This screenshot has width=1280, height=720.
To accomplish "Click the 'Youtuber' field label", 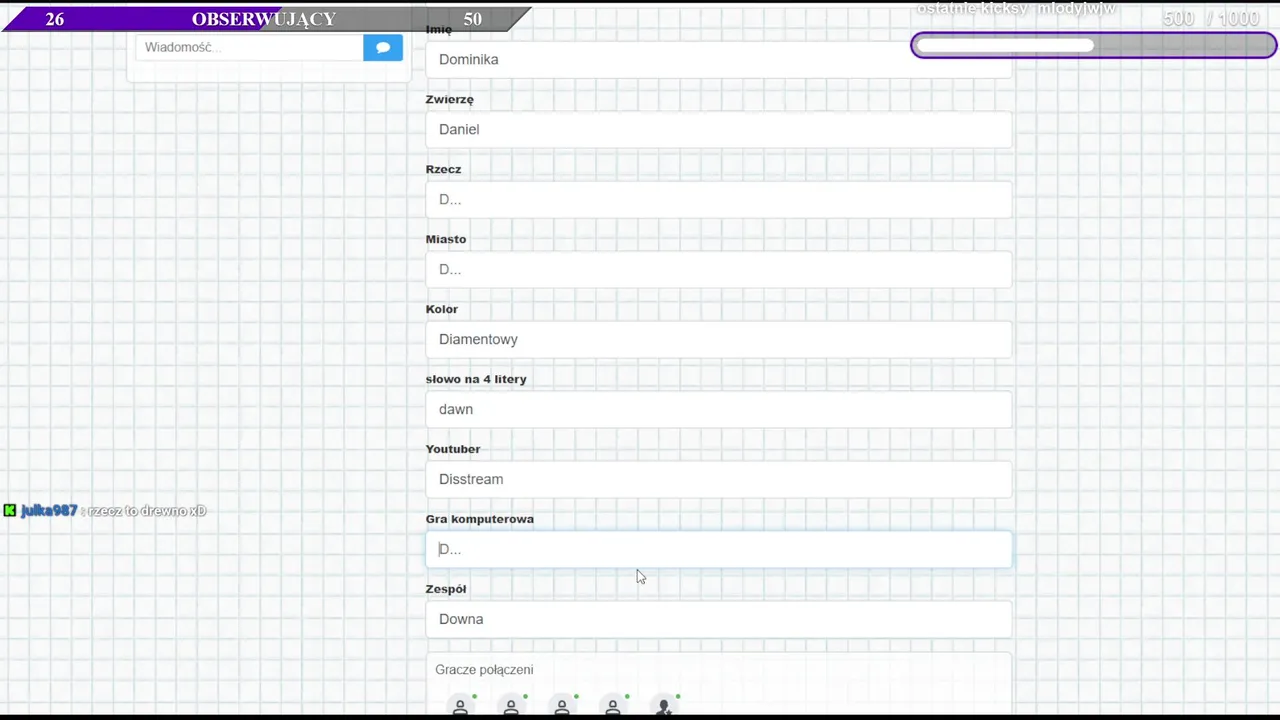I will (453, 449).
